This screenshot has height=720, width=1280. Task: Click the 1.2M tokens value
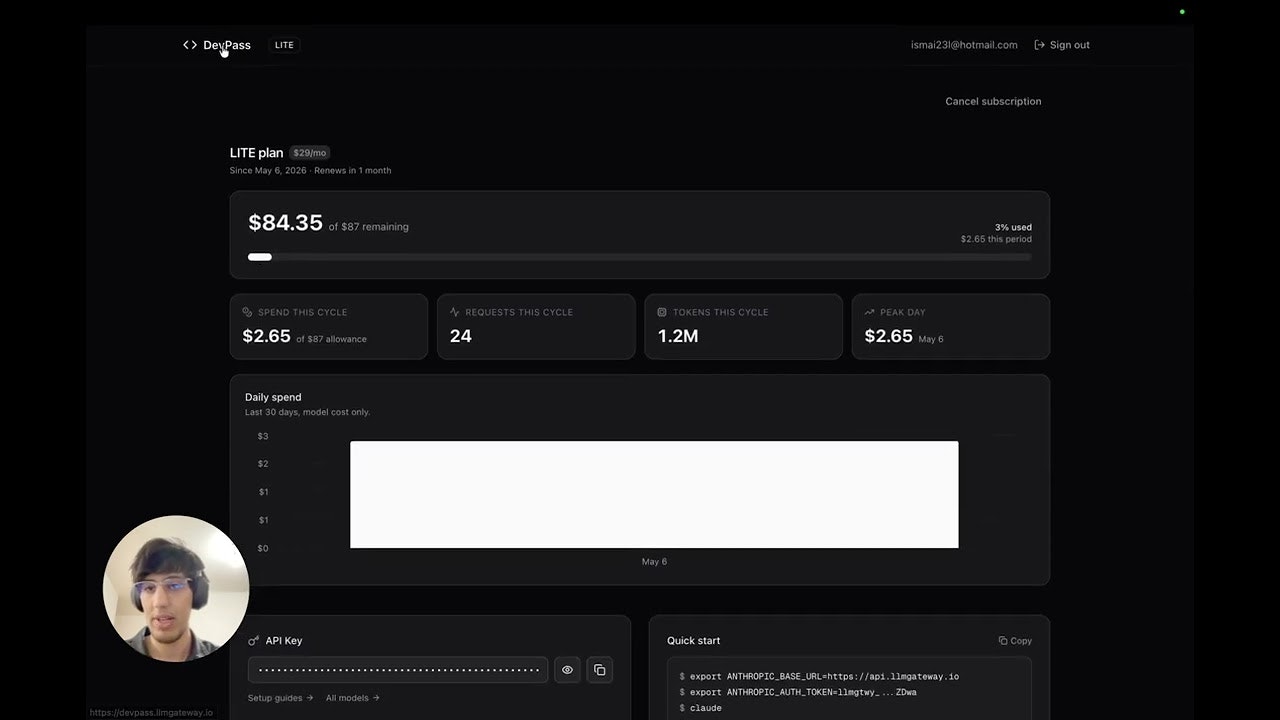678,336
